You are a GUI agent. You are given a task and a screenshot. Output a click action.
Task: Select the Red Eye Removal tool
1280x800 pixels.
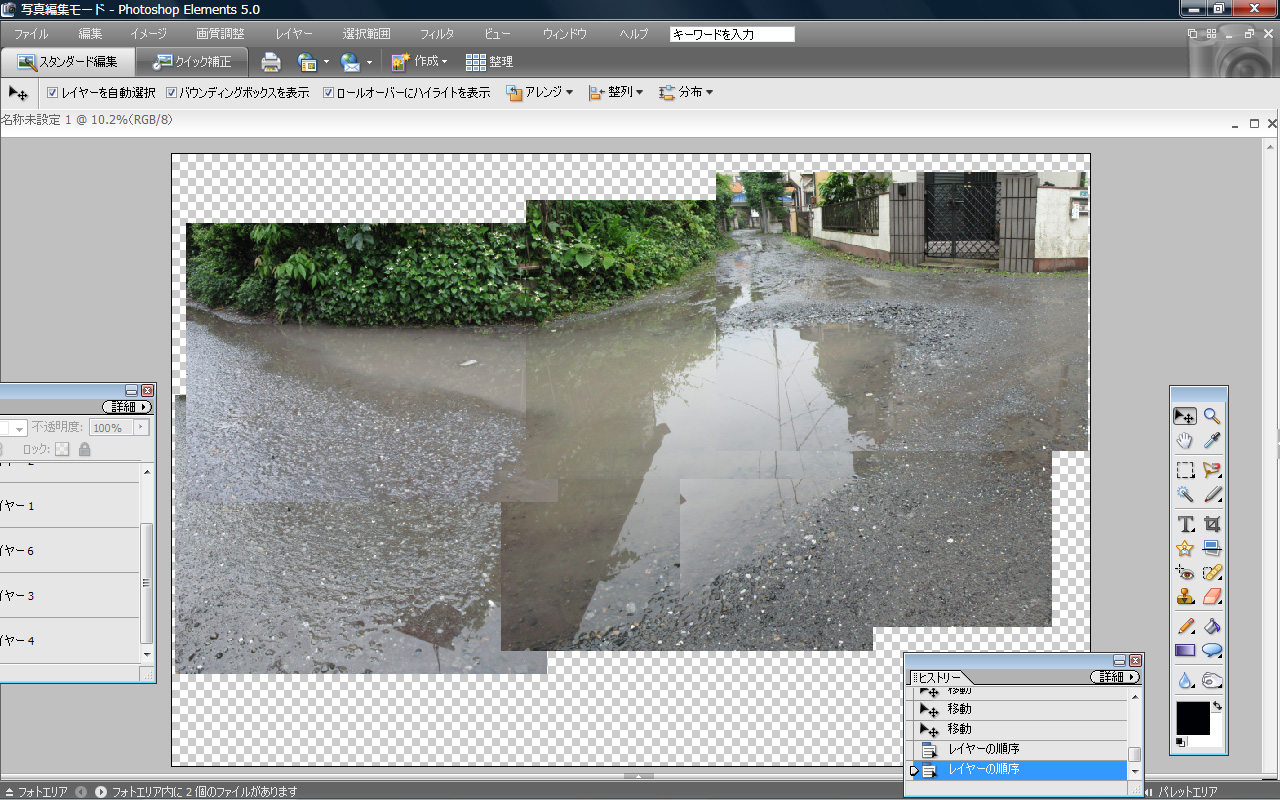click(1185, 573)
